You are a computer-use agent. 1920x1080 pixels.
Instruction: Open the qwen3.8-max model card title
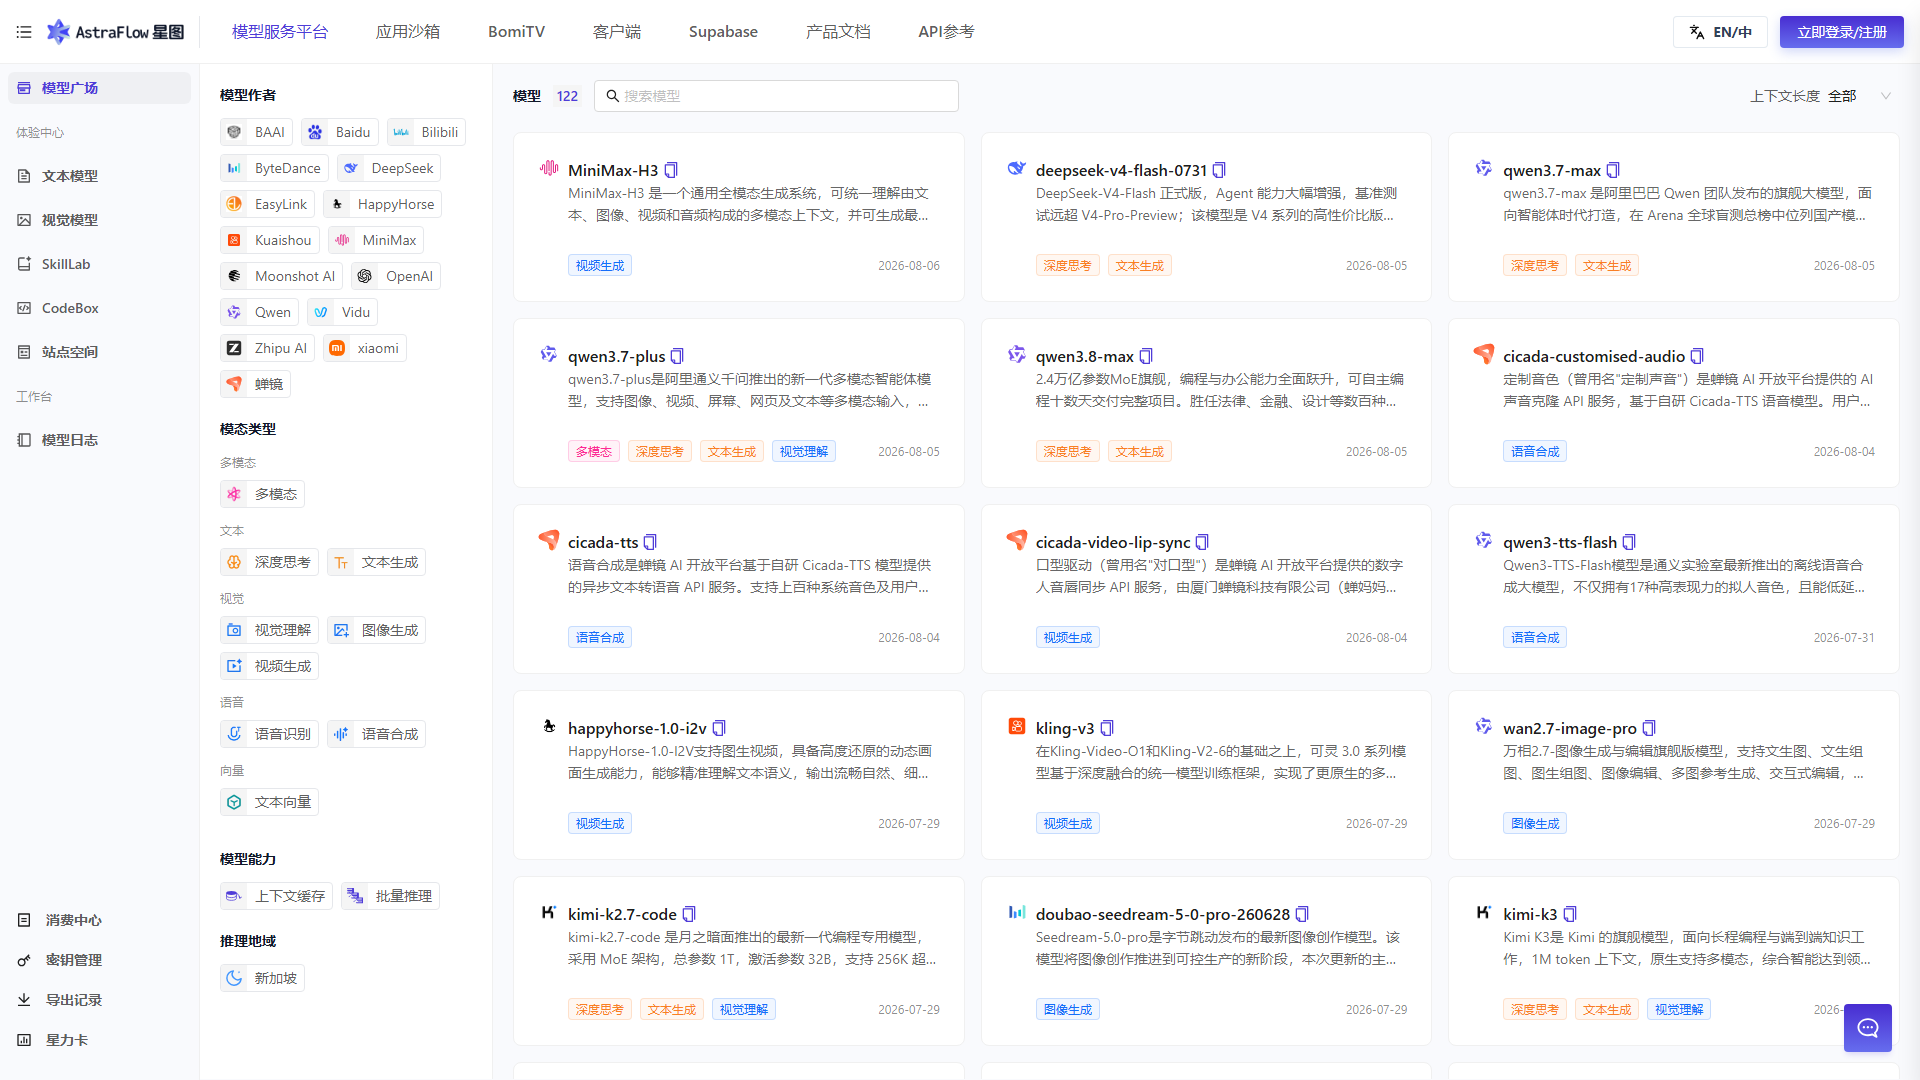click(x=1085, y=357)
